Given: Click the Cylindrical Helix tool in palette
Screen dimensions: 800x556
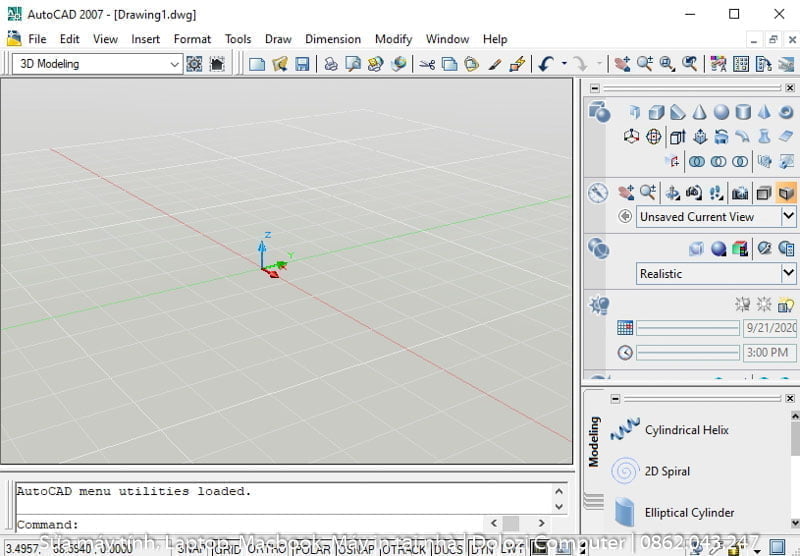Looking at the screenshot, I should click(686, 430).
